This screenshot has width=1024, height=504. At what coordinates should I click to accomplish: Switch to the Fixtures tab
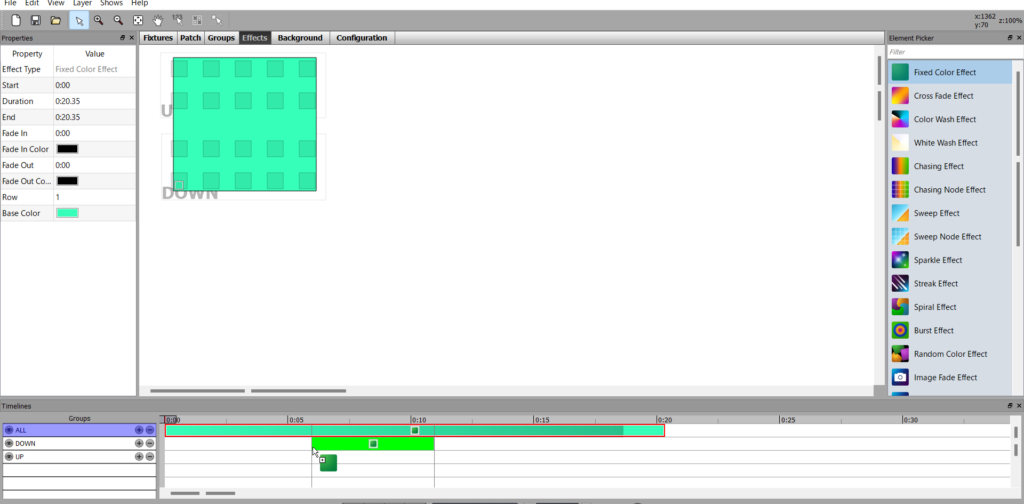coord(158,38)
